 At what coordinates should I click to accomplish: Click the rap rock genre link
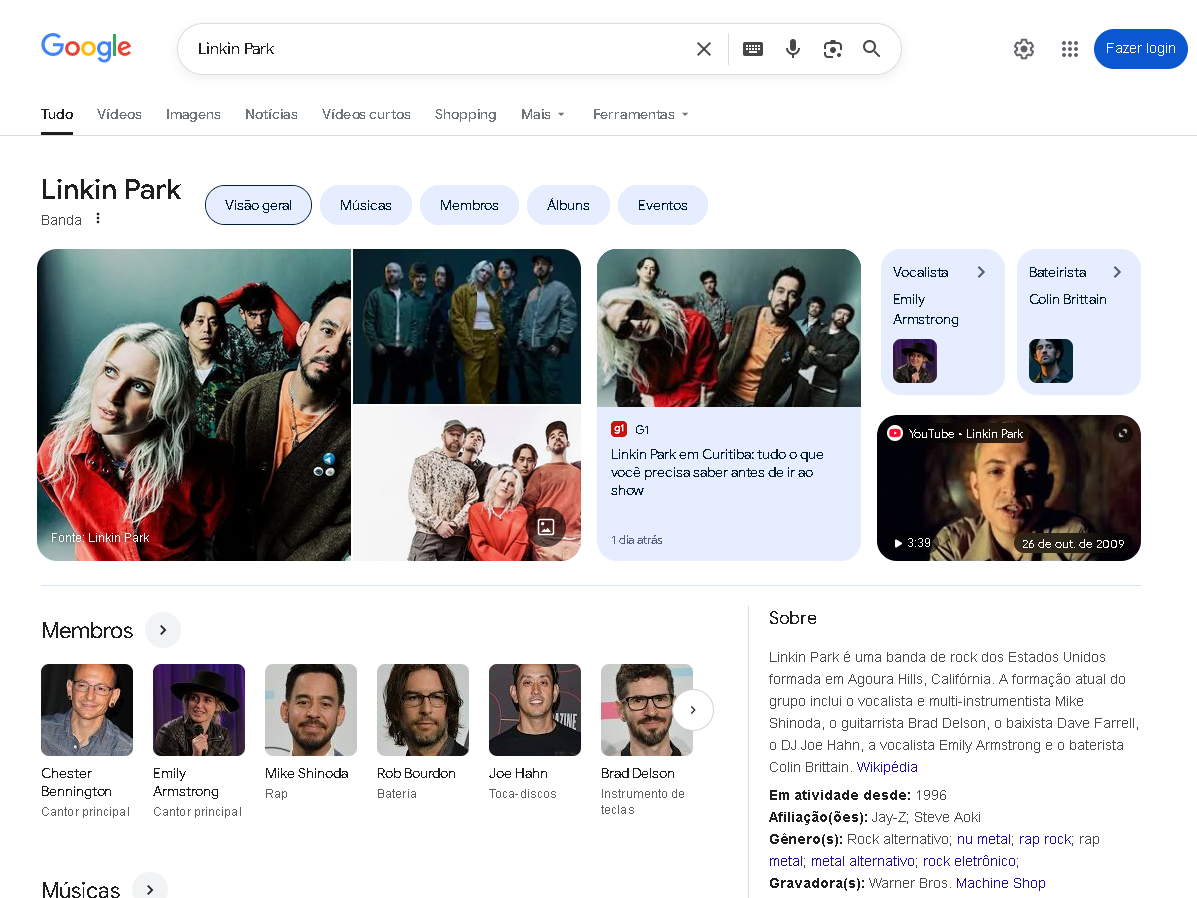1045,839
